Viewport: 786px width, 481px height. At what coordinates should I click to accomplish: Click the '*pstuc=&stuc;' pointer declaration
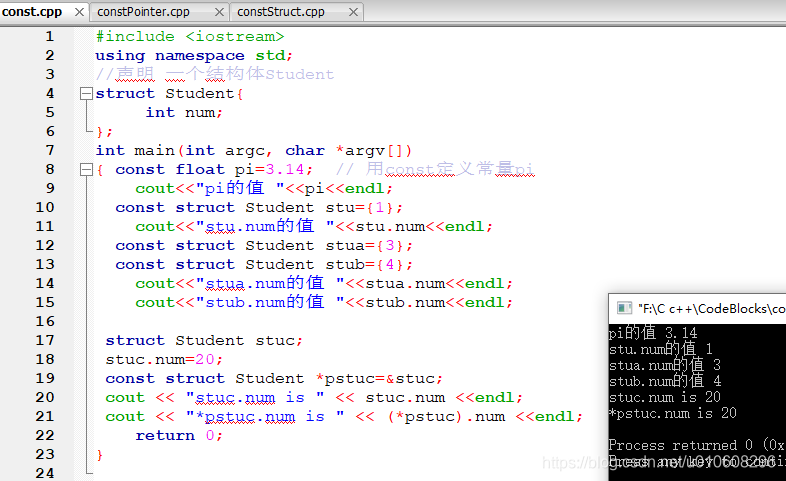coord(379,378)
